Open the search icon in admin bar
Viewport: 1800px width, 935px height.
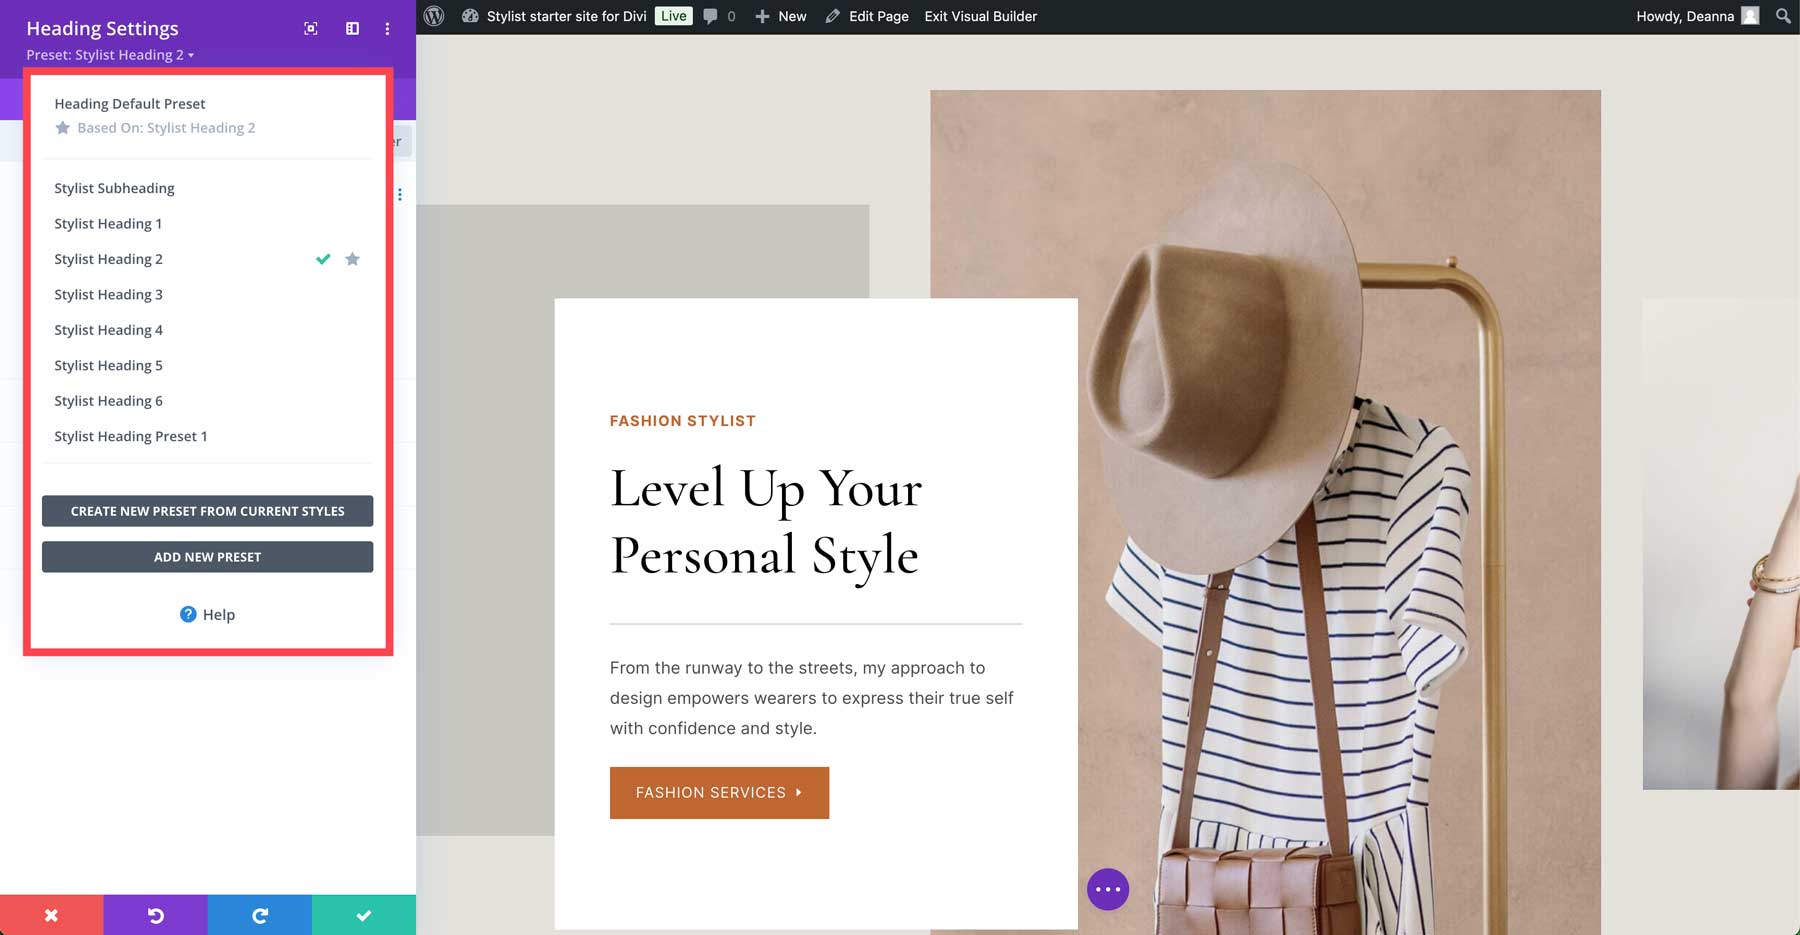pyautogui.click(x=1782, y=16)
